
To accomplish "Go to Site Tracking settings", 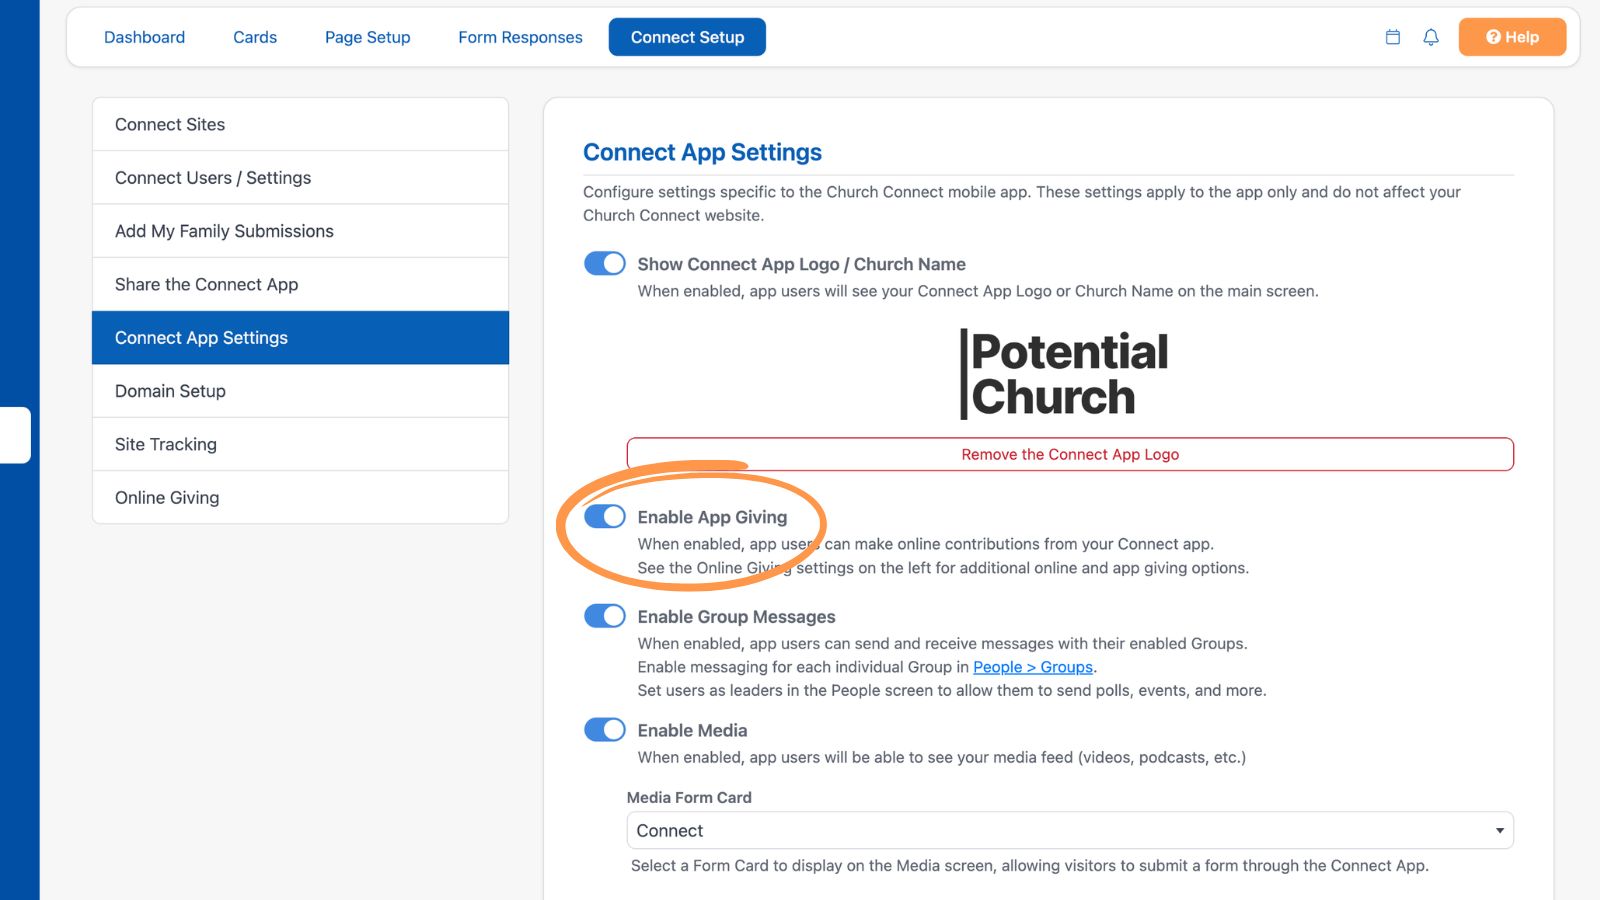I will tap(300, 444).
